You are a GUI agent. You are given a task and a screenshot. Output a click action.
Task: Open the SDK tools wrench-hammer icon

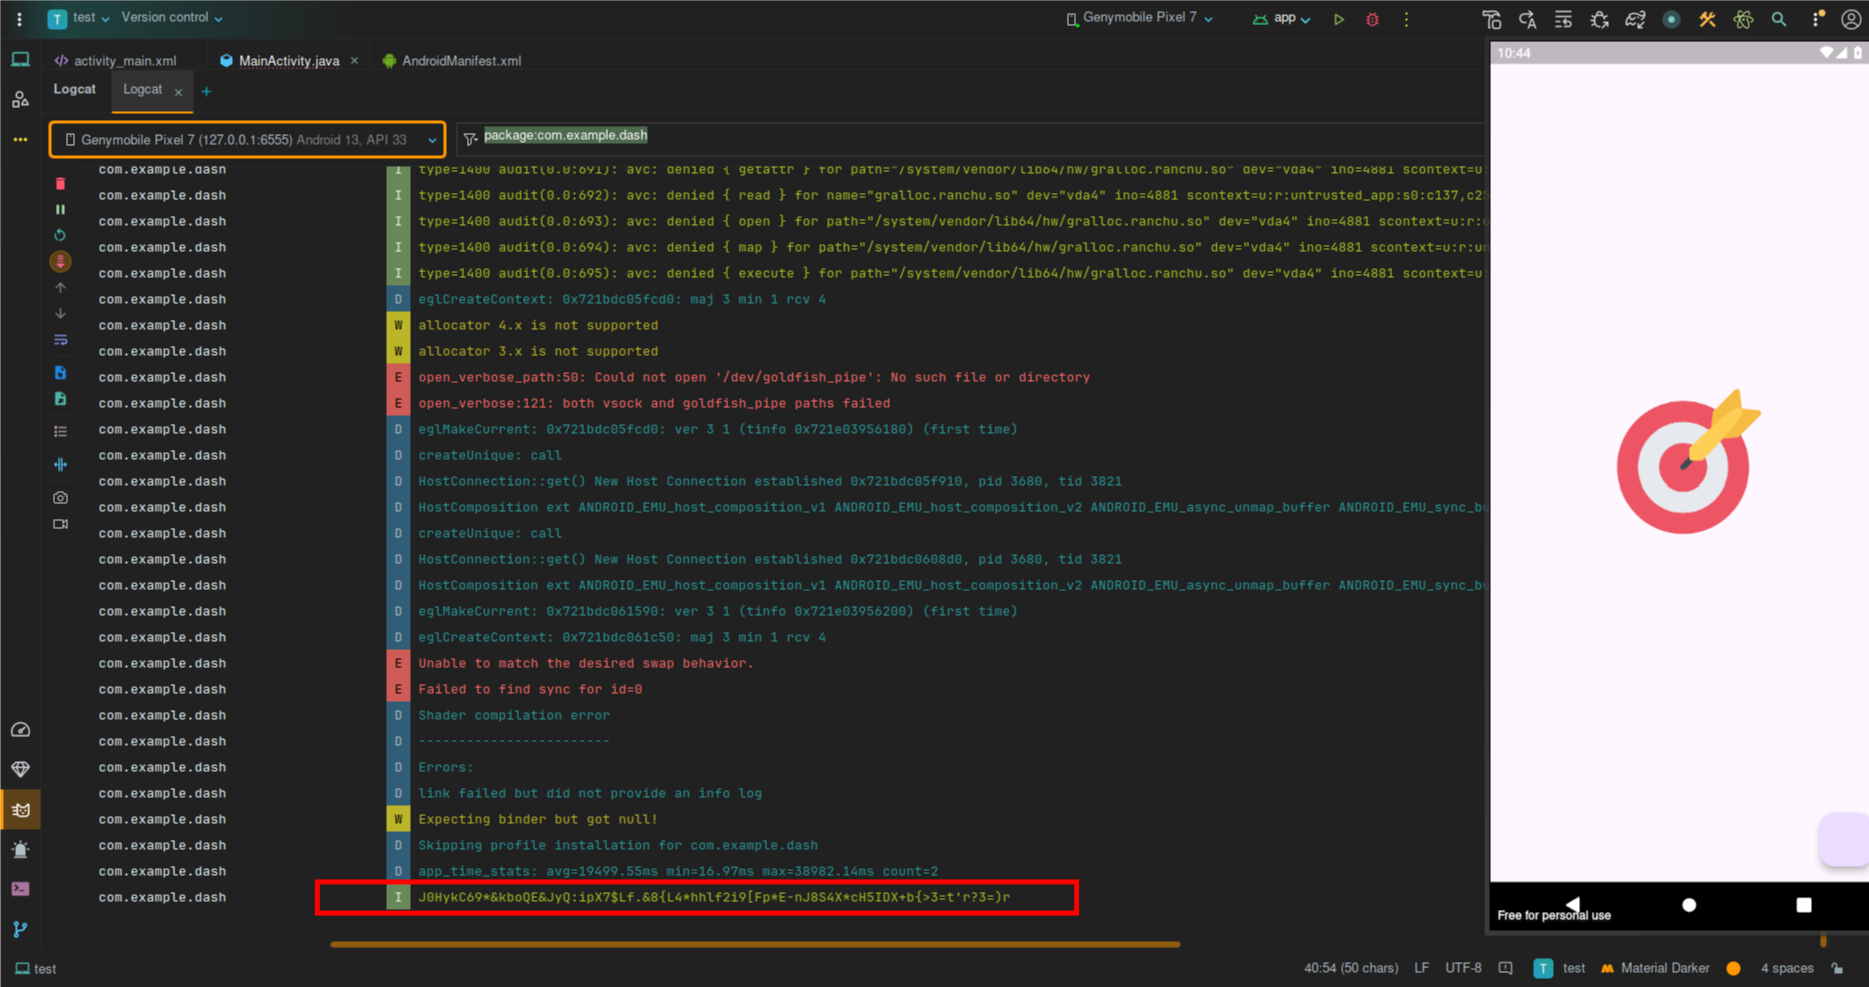pos(1707,19)
